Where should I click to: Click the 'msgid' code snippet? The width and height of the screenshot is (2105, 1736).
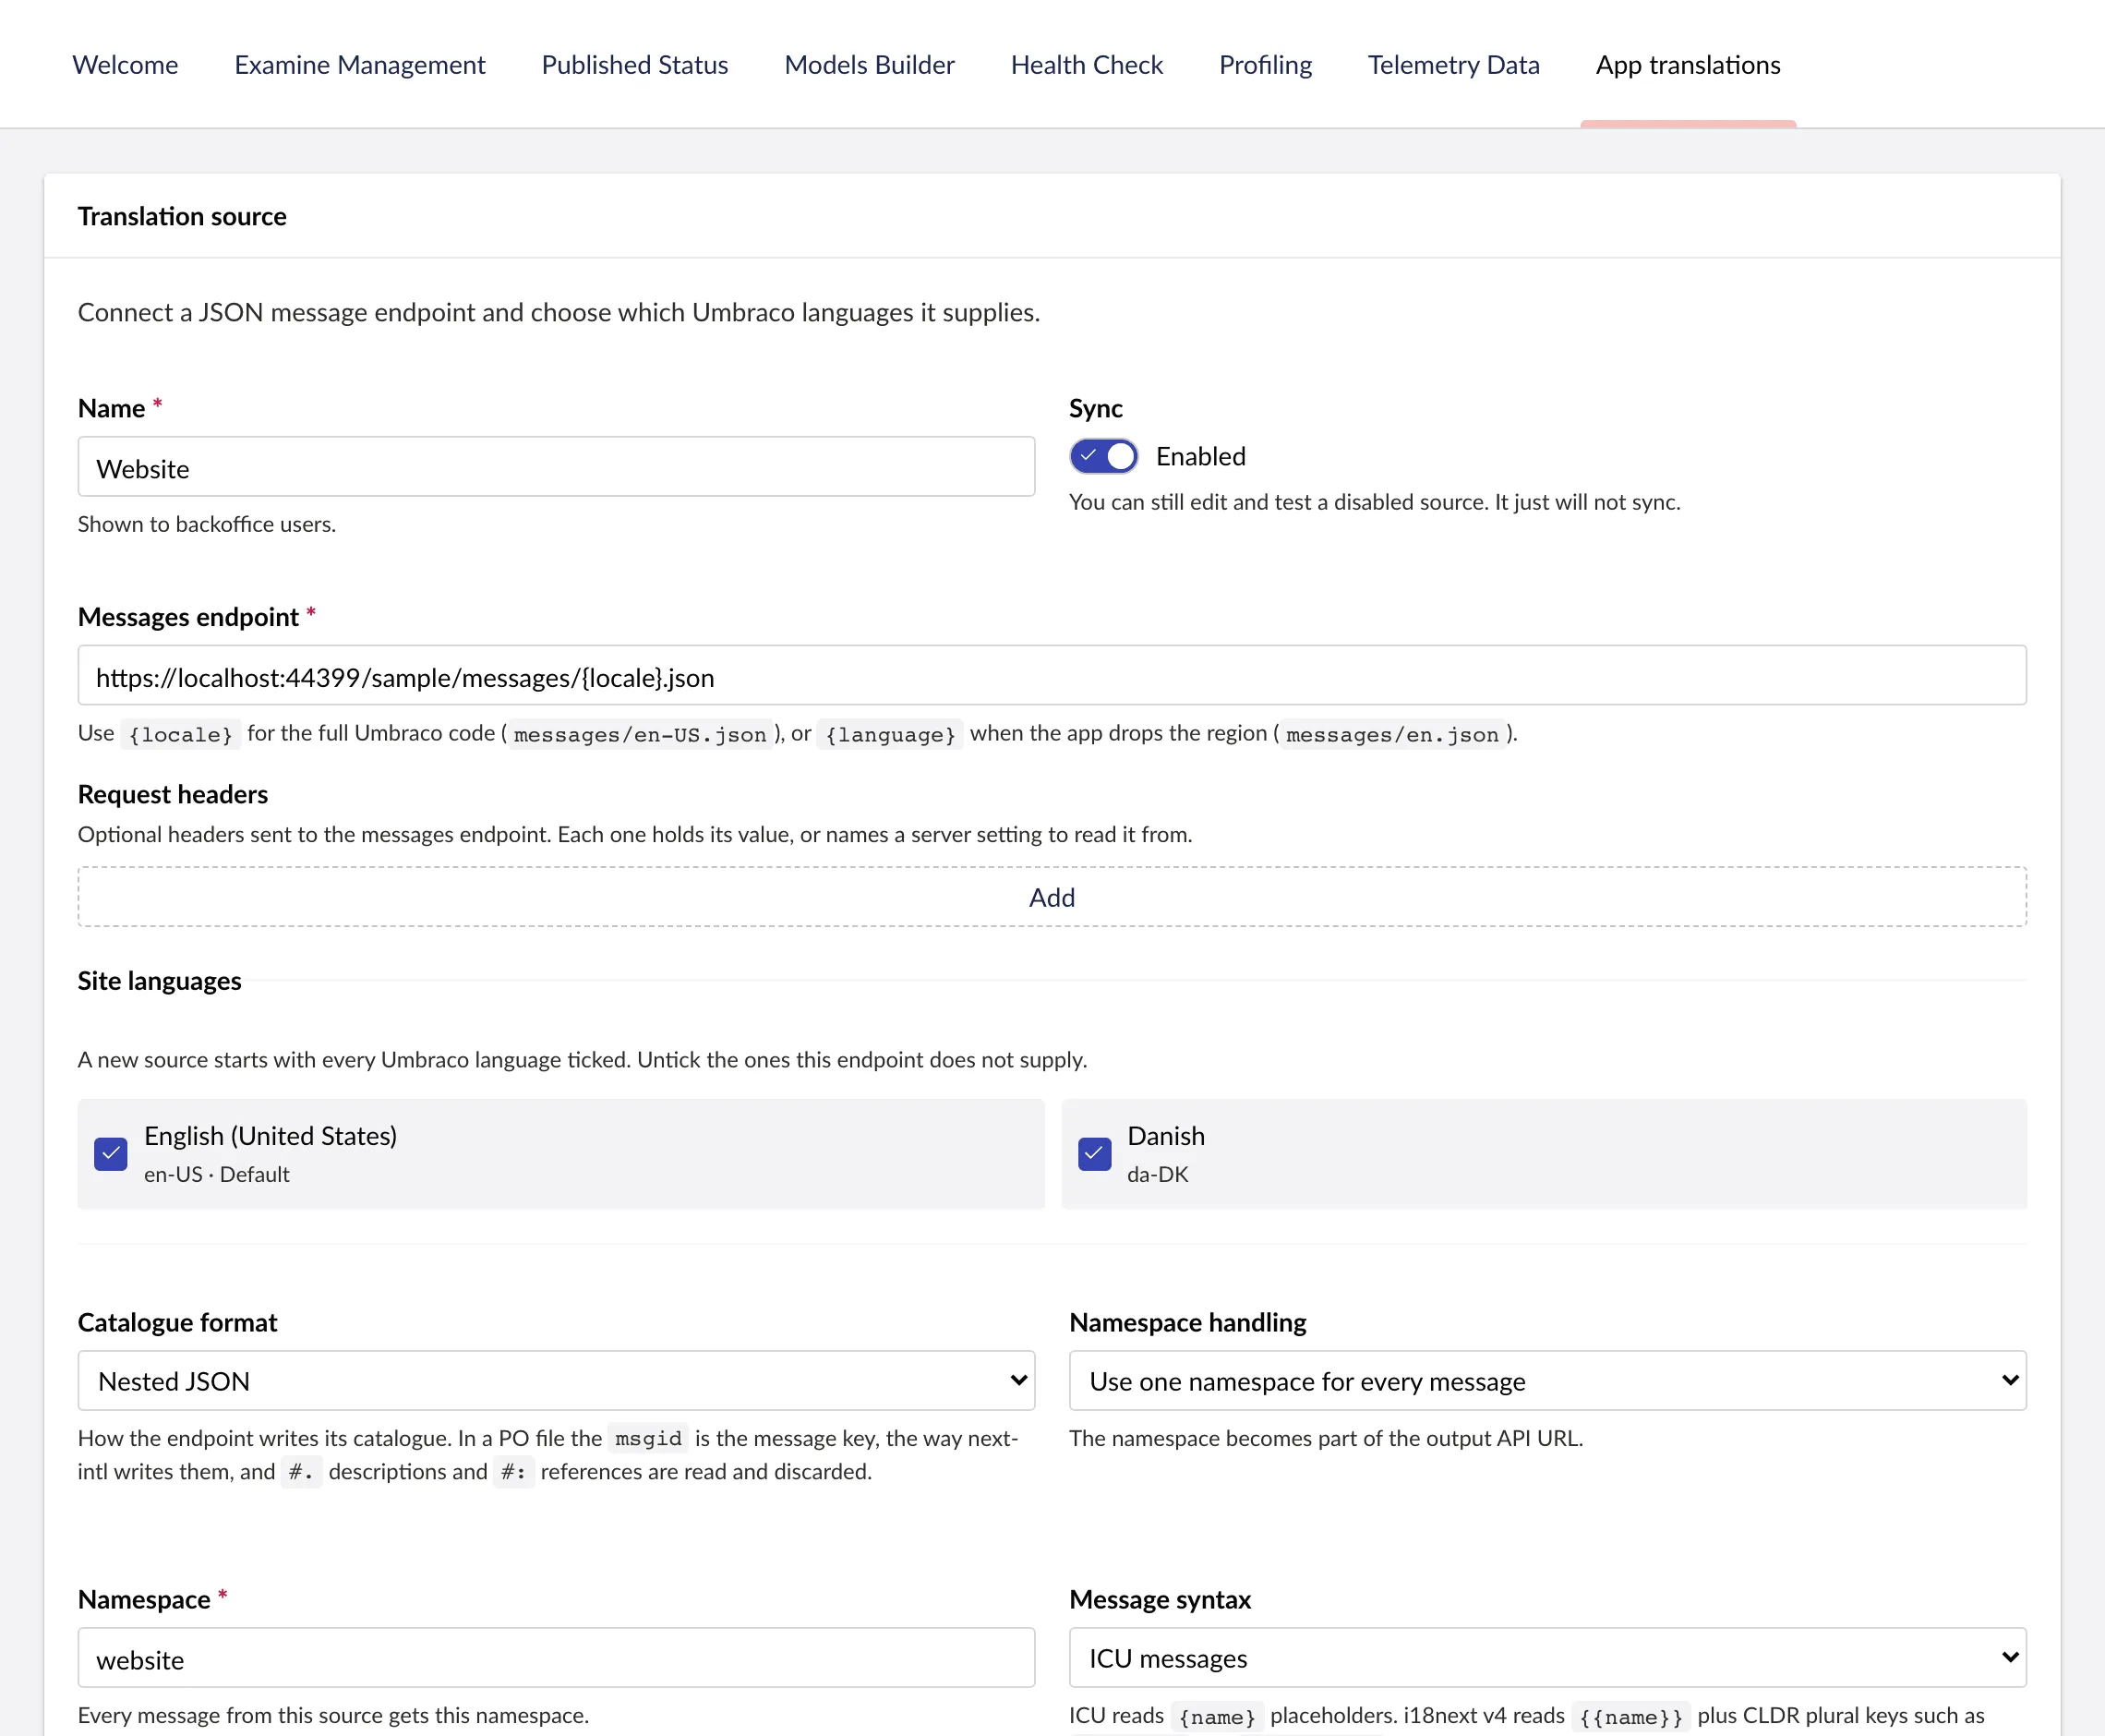coord(648,1439)
